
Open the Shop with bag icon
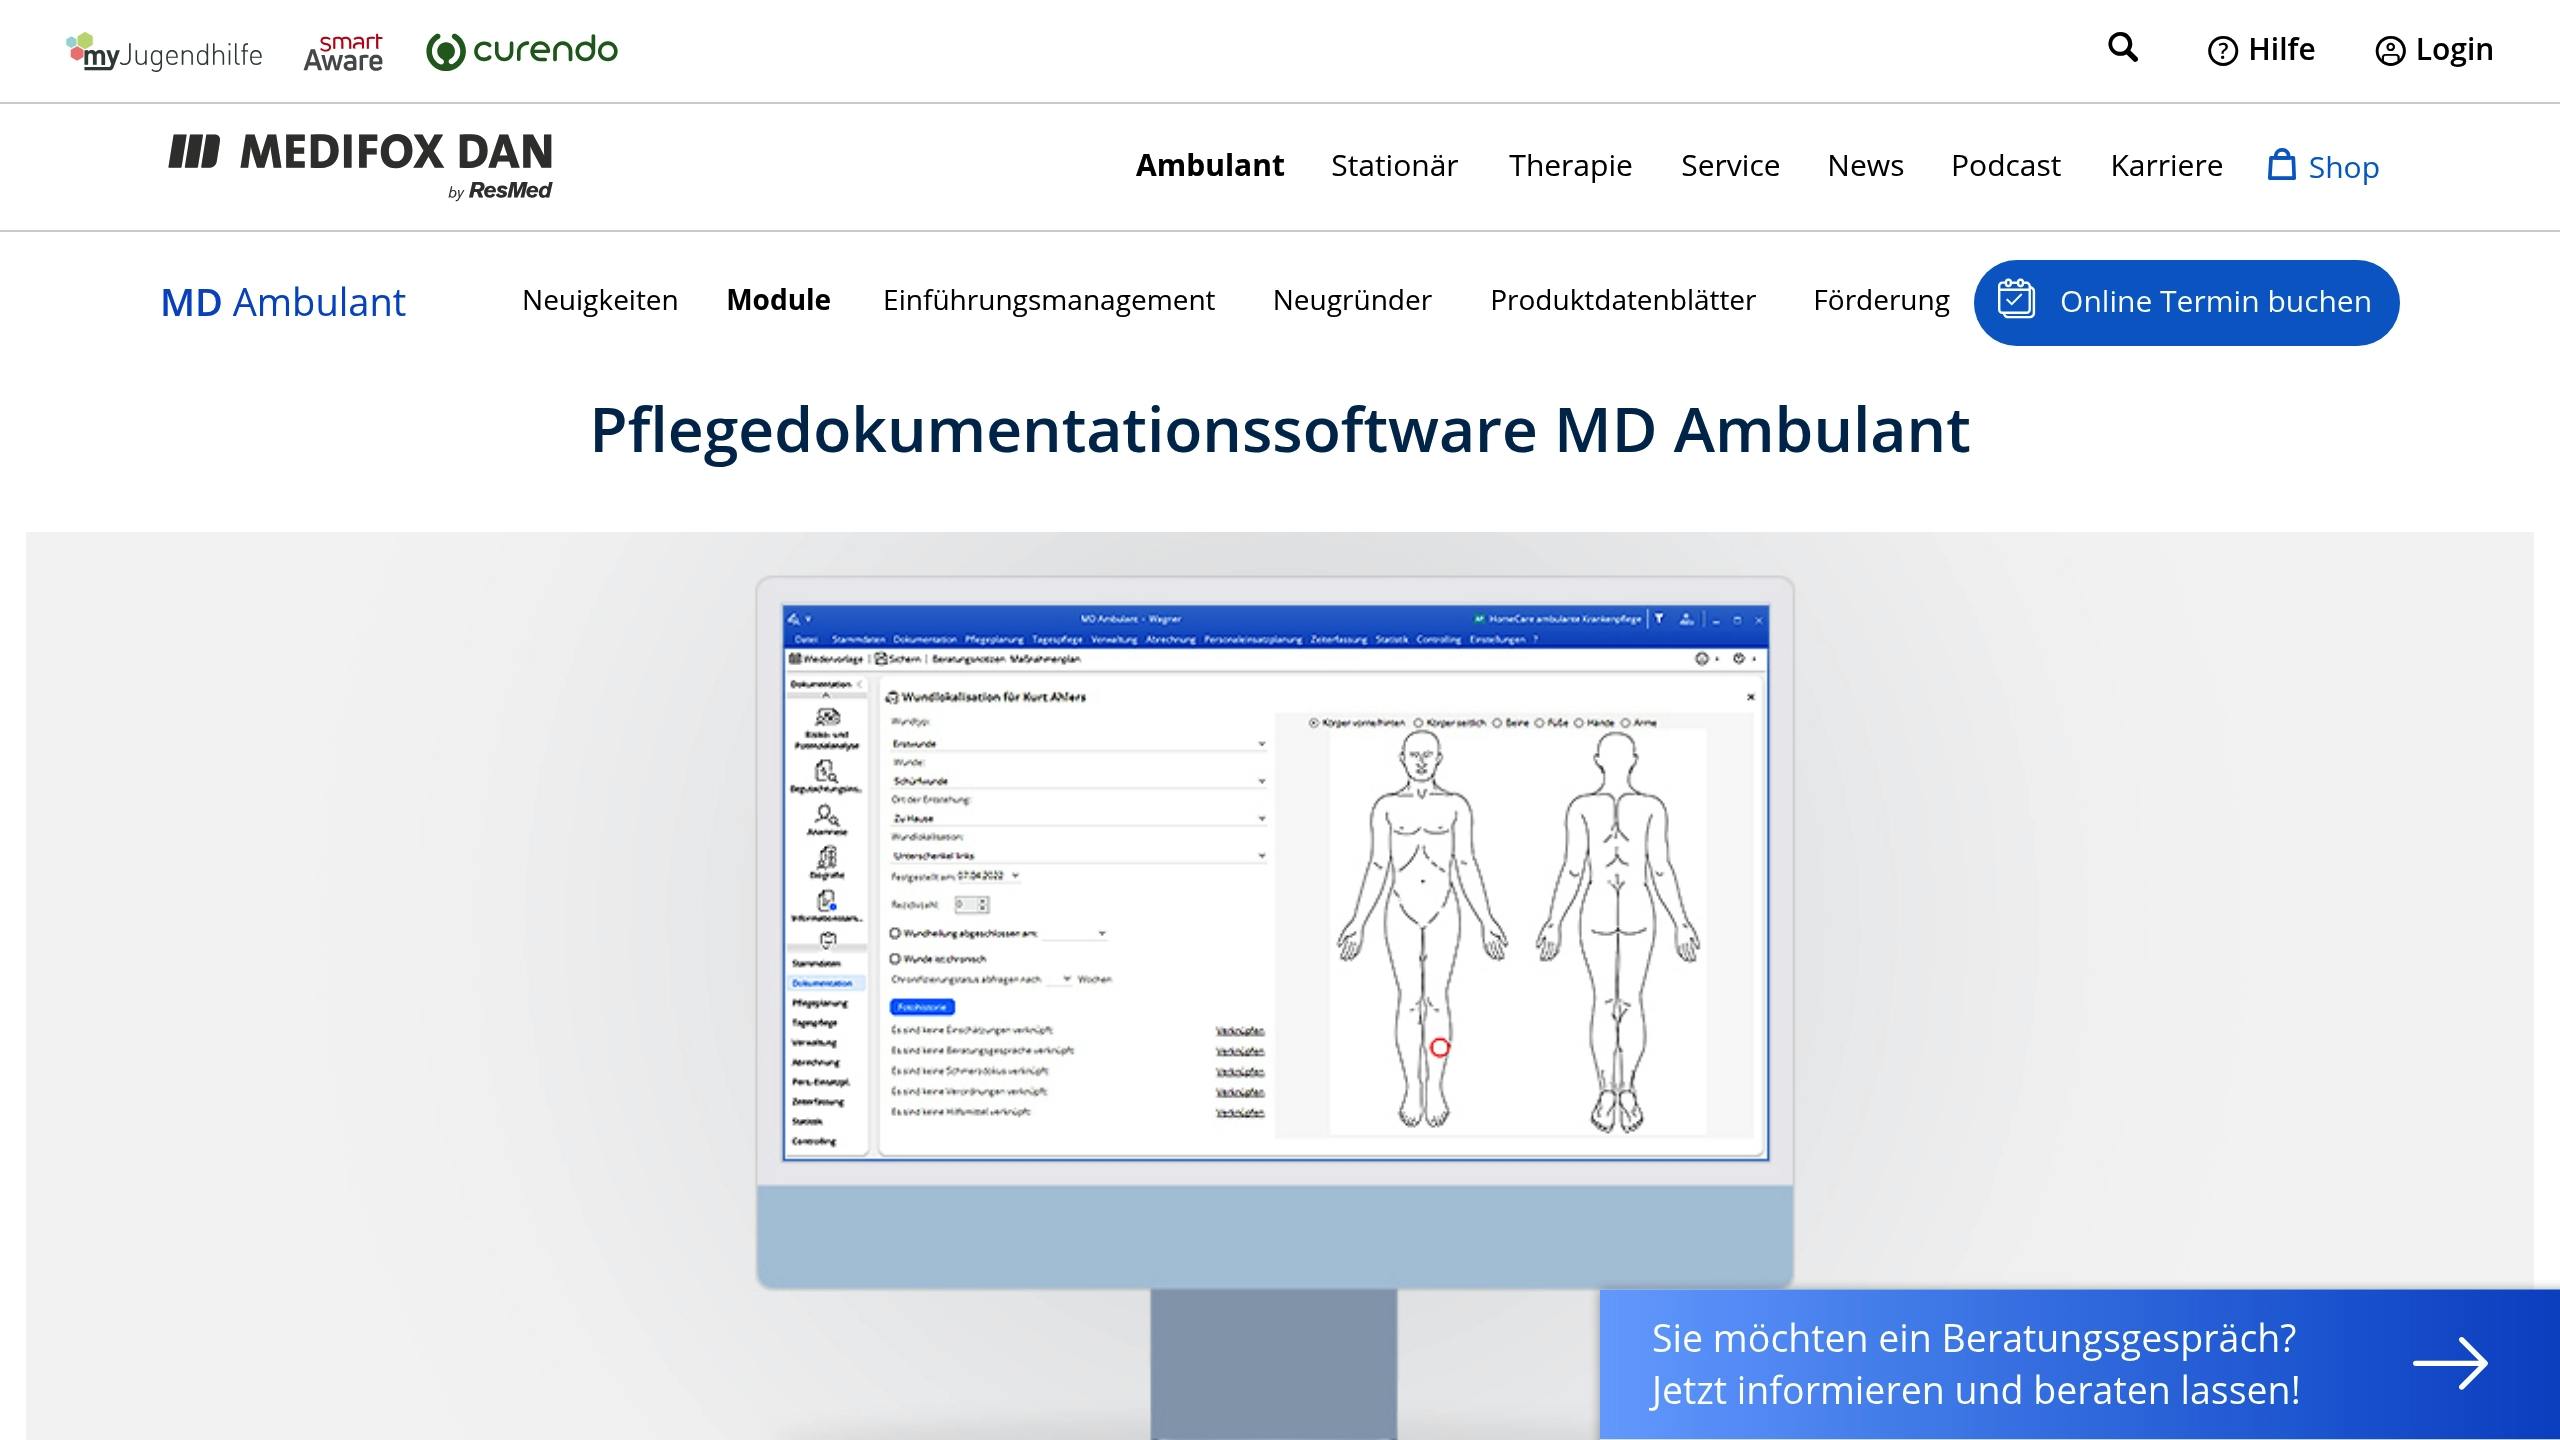pyautogui.click(x=2323, y=166)
